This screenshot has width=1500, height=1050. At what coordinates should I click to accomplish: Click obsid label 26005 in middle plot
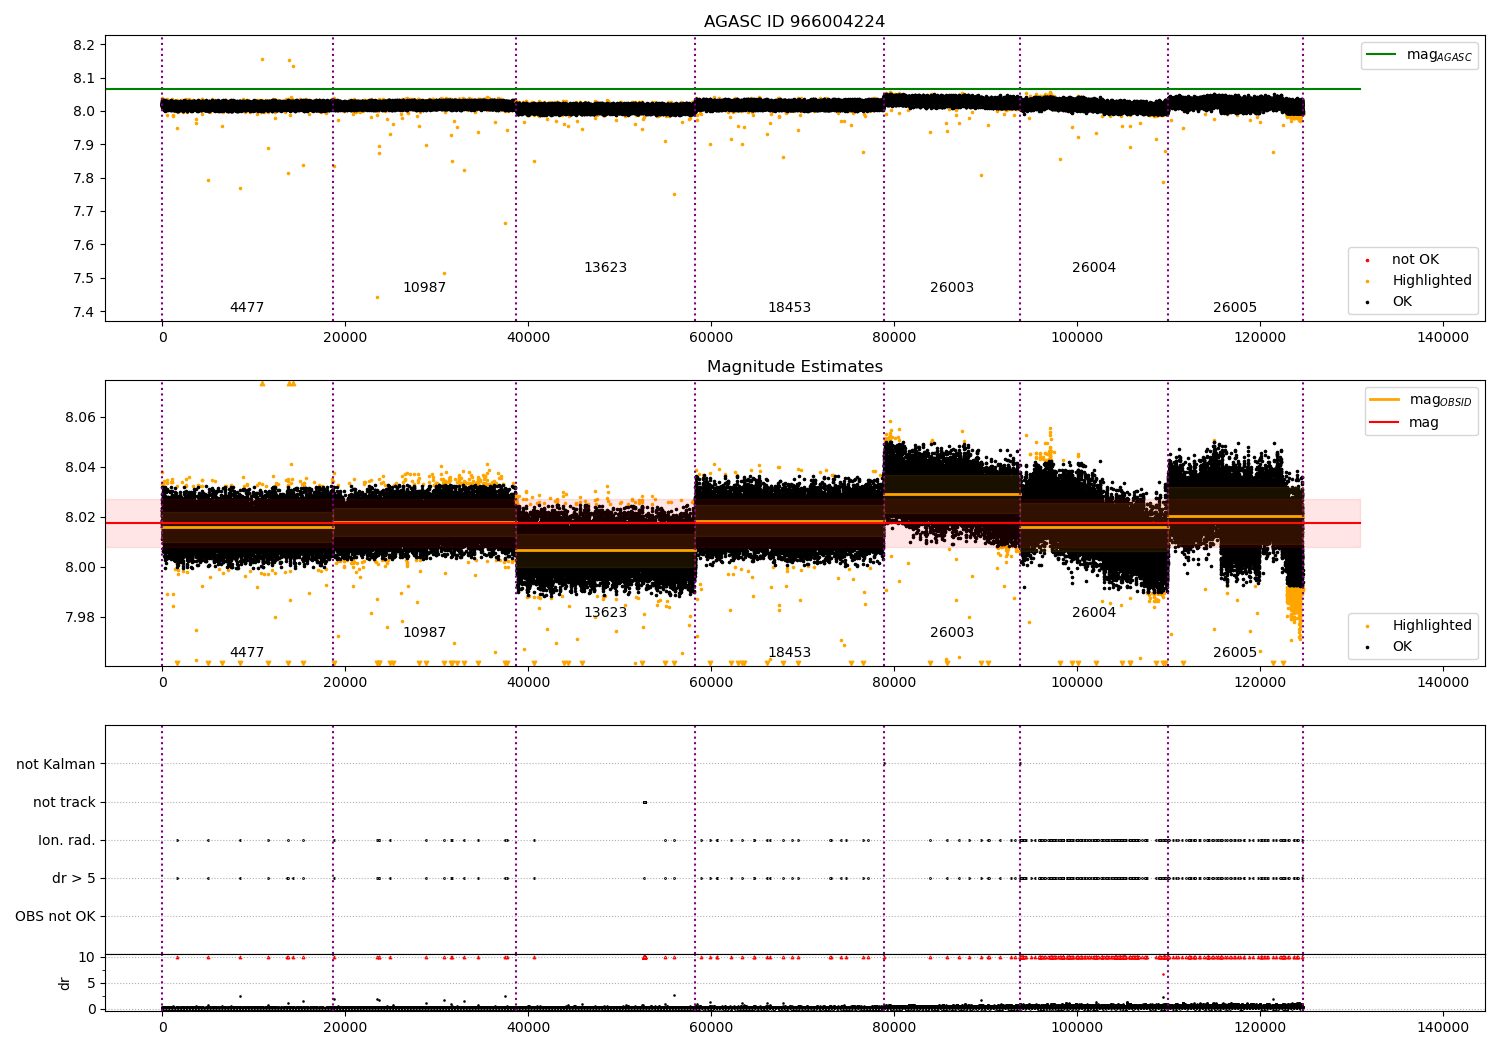pos(1235,653)
